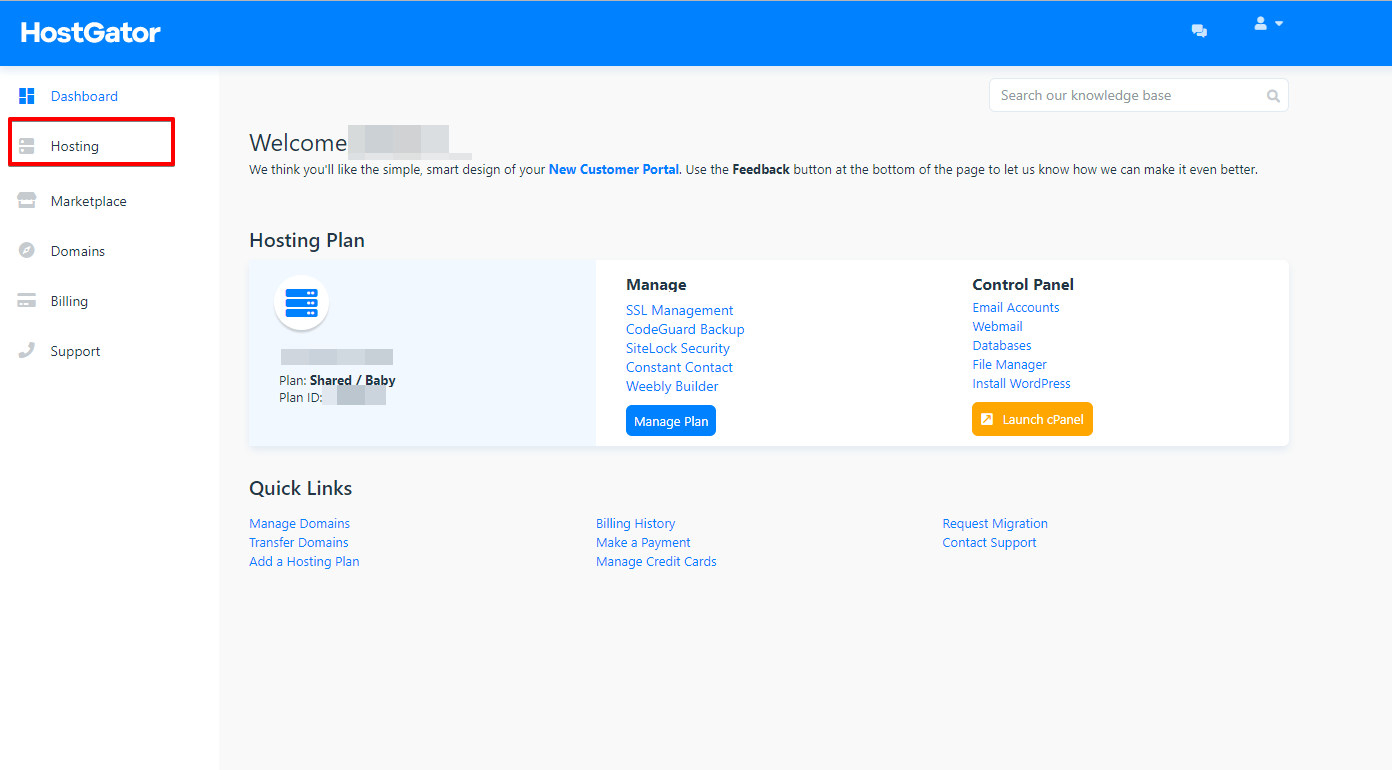This screenshot has width=1392, height=770.
Task: Launch cPanel with the orange button
Action: pos(1032,419)
